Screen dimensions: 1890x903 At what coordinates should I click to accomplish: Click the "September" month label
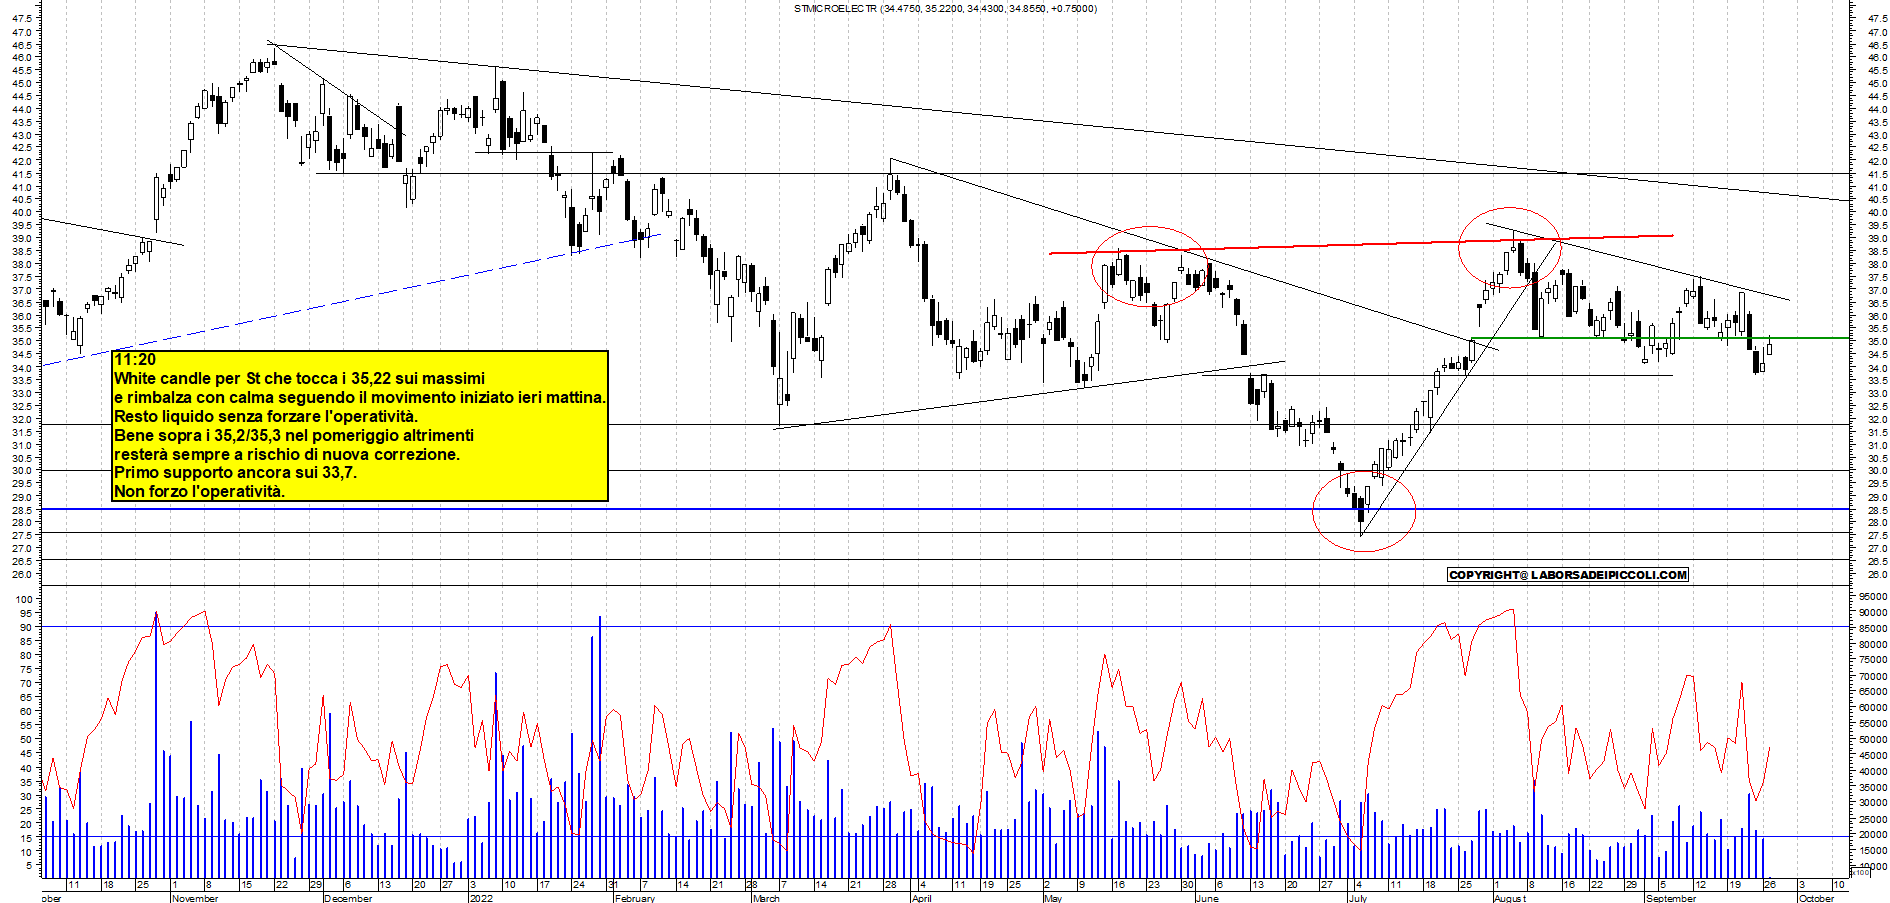[x=1671, y=898]
